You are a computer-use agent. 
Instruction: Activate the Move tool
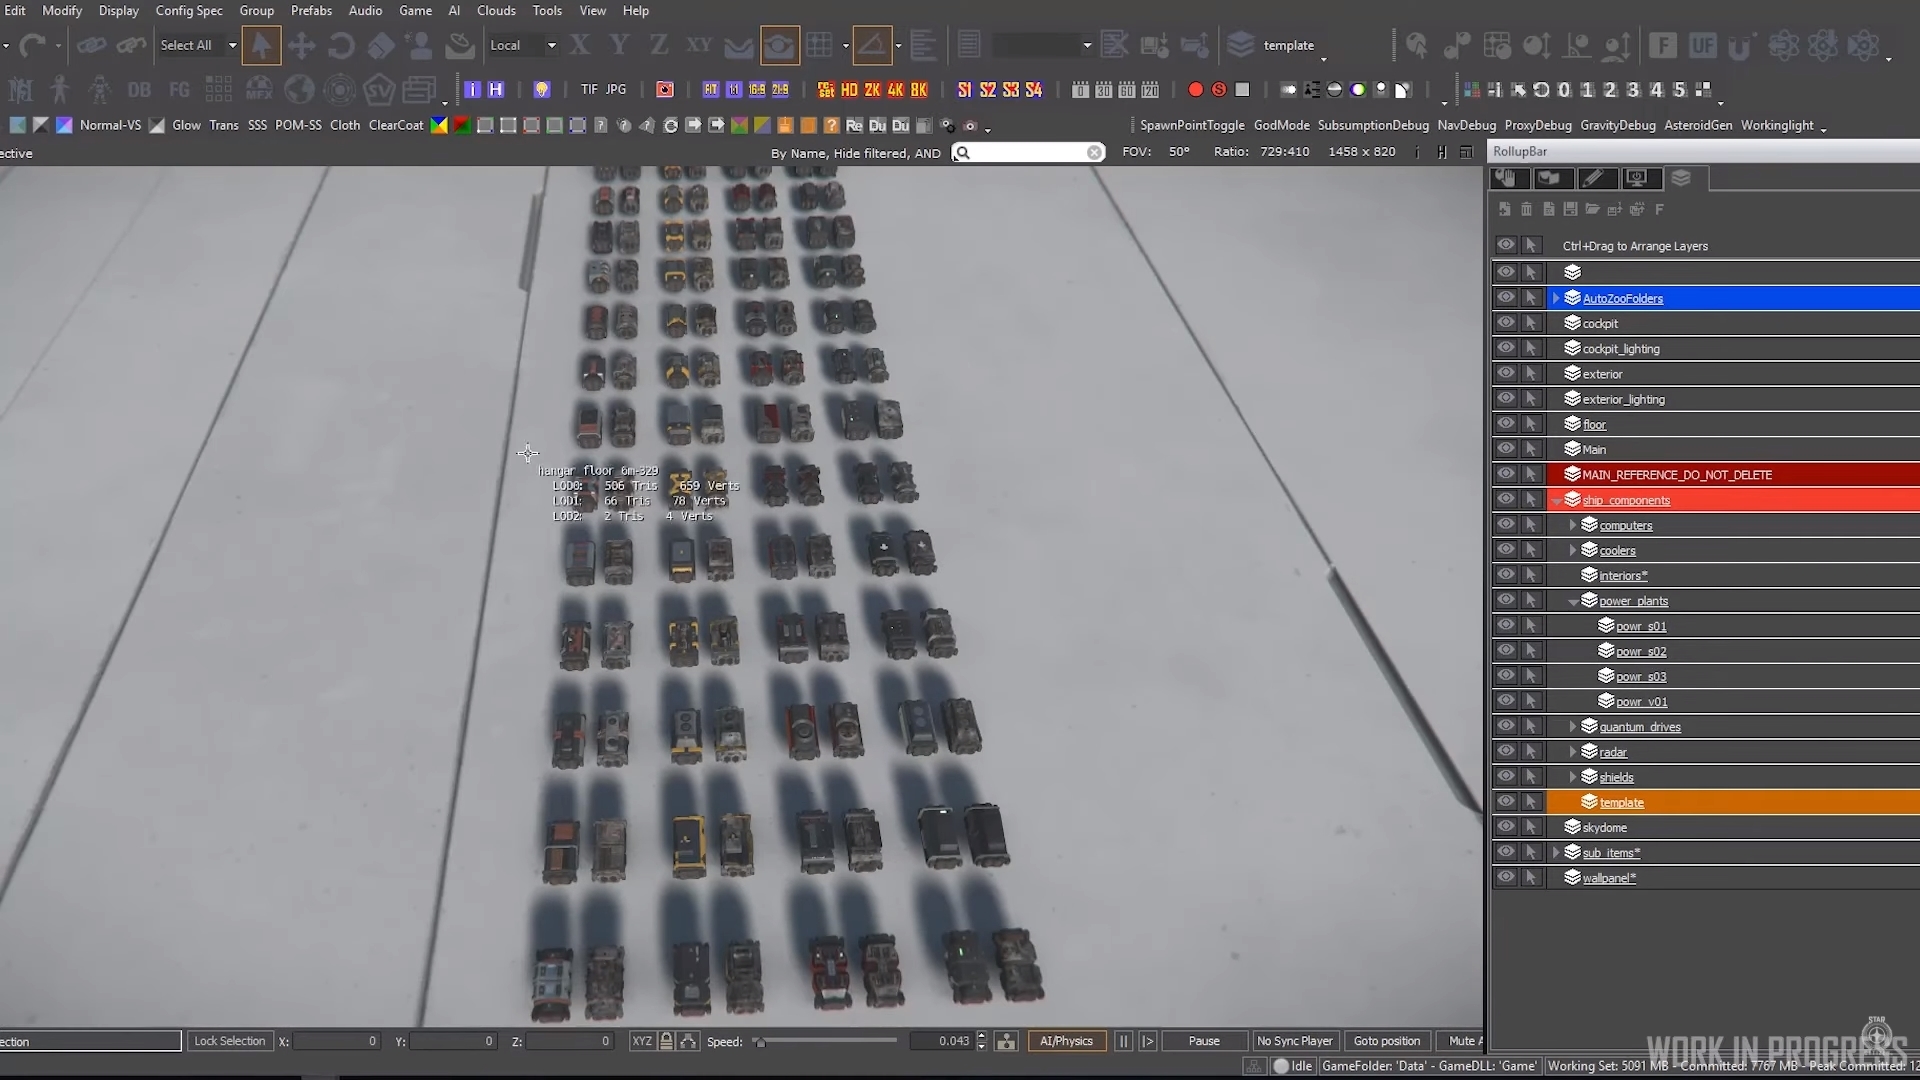301,45
